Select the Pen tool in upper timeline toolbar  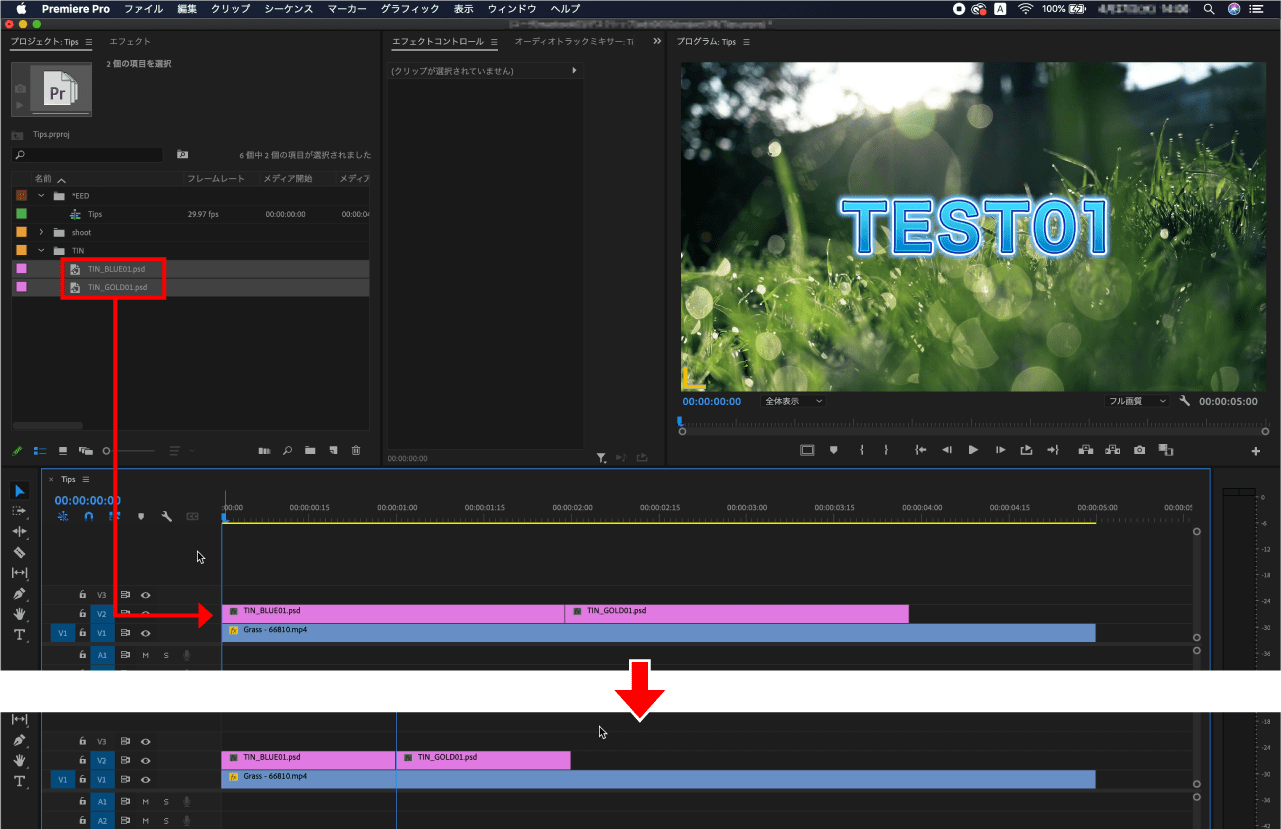coord(19,594)
